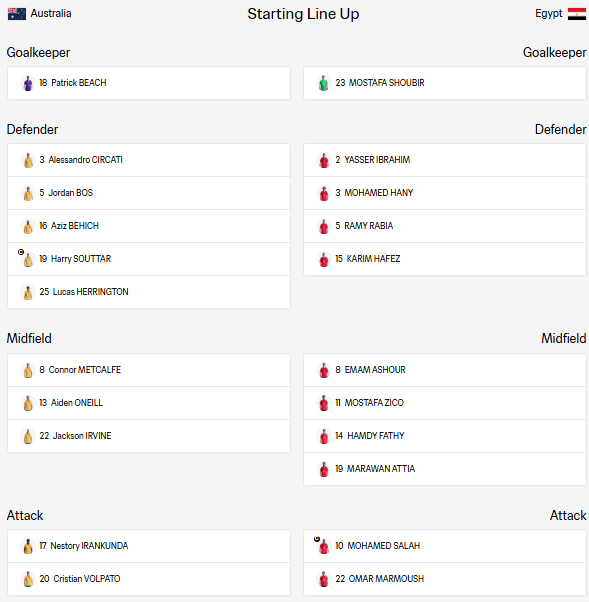The image size is (589, 602).
Task: Select Jackson IRVINE from Australia midfield
Action: pos(149,436)
